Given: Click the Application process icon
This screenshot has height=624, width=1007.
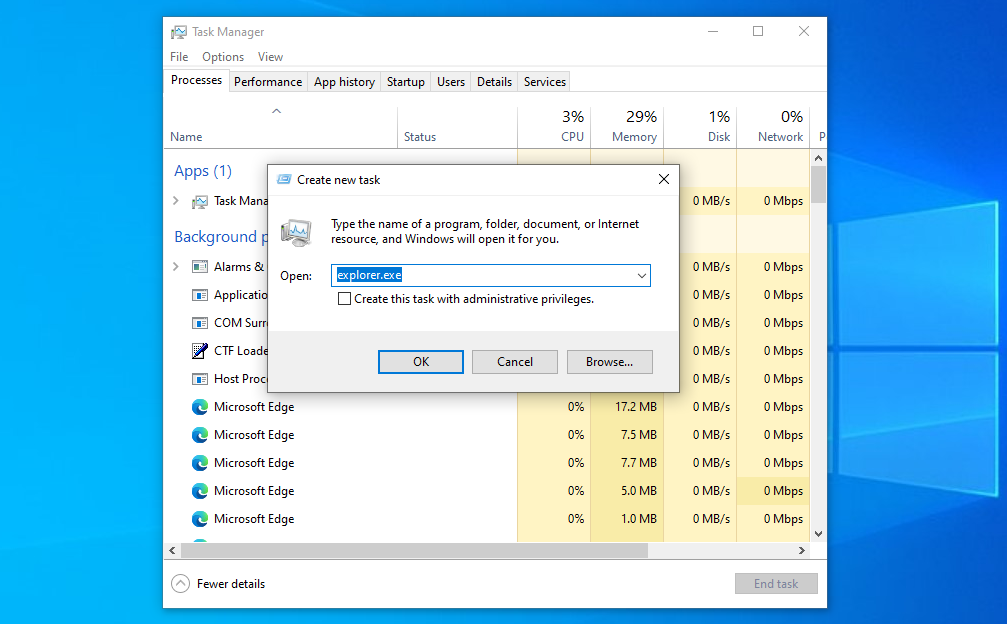Looking at the screenshot, I should pos(199,294).
